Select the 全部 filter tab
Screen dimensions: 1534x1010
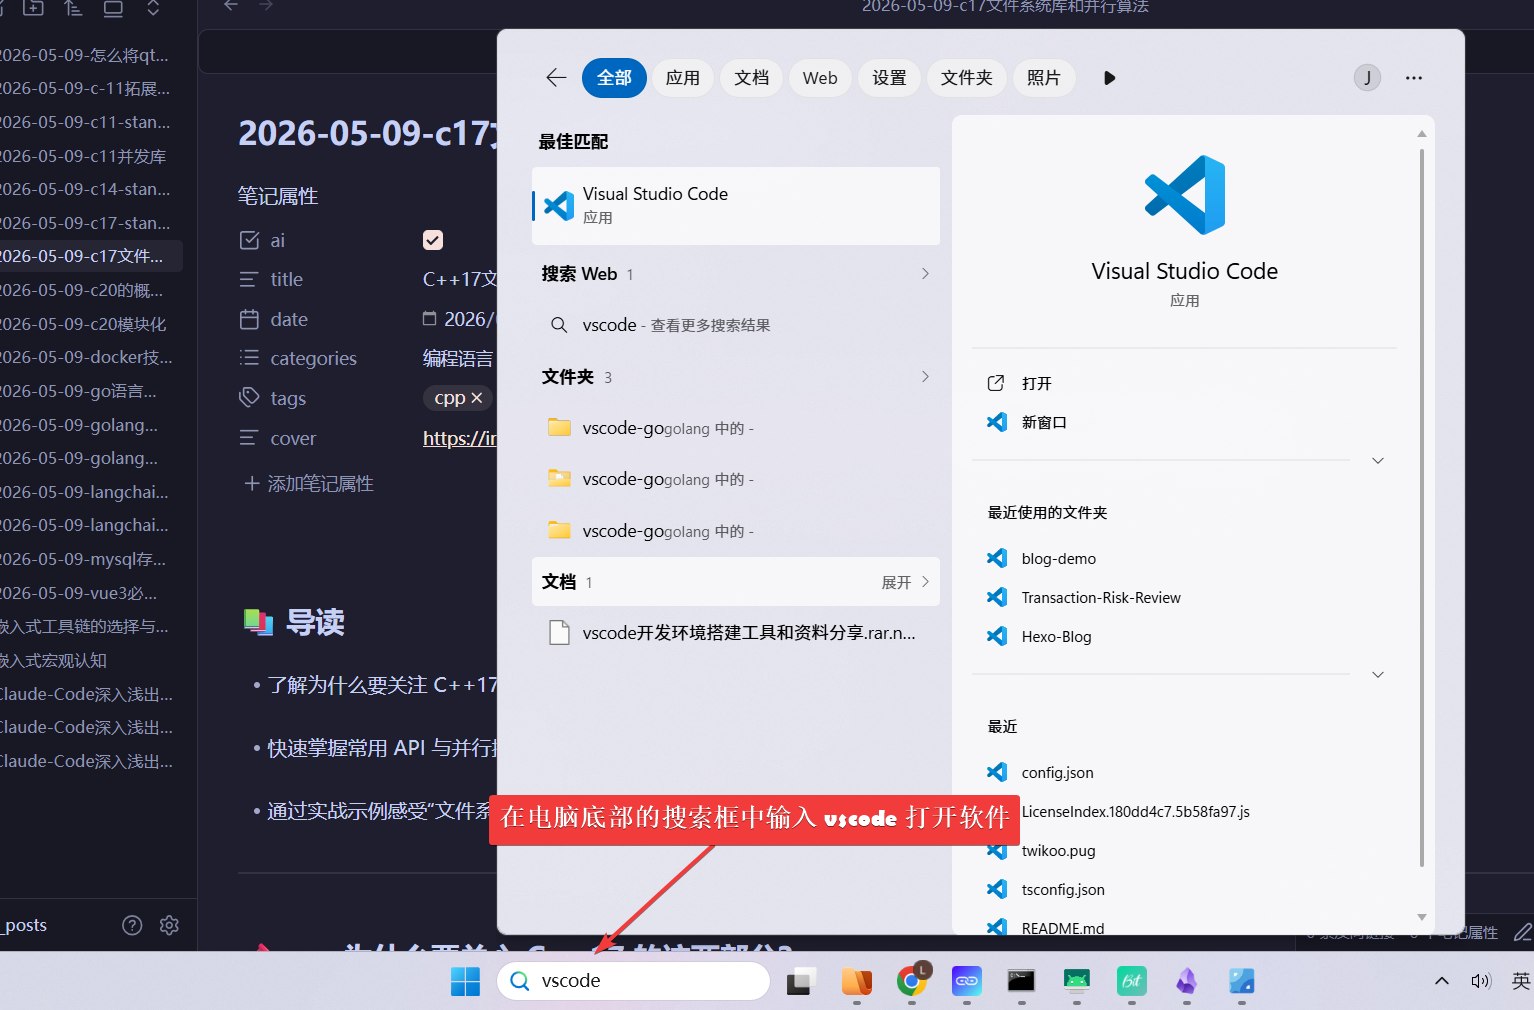click(614, 78)
